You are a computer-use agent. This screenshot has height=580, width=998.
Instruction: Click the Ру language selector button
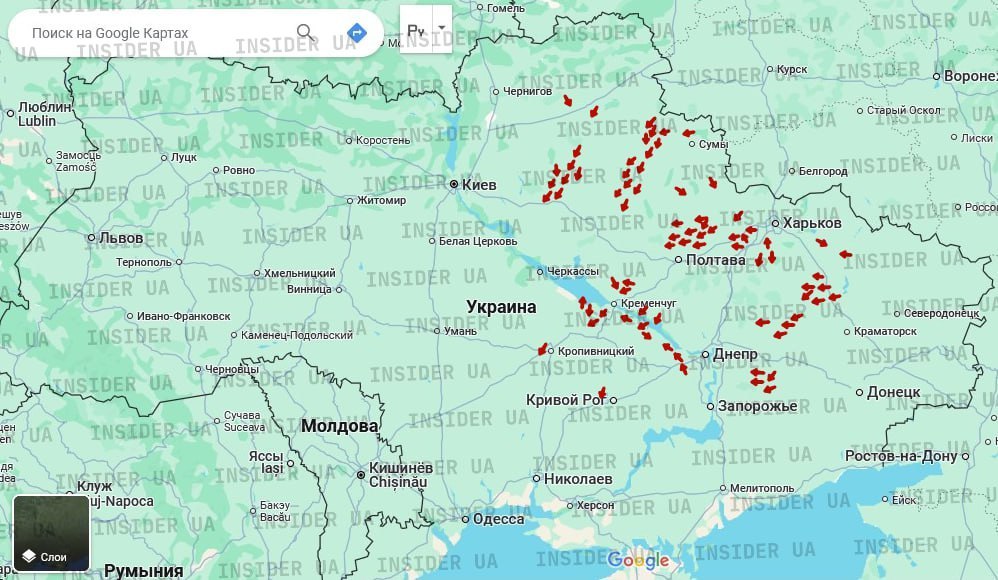[416, 30]
